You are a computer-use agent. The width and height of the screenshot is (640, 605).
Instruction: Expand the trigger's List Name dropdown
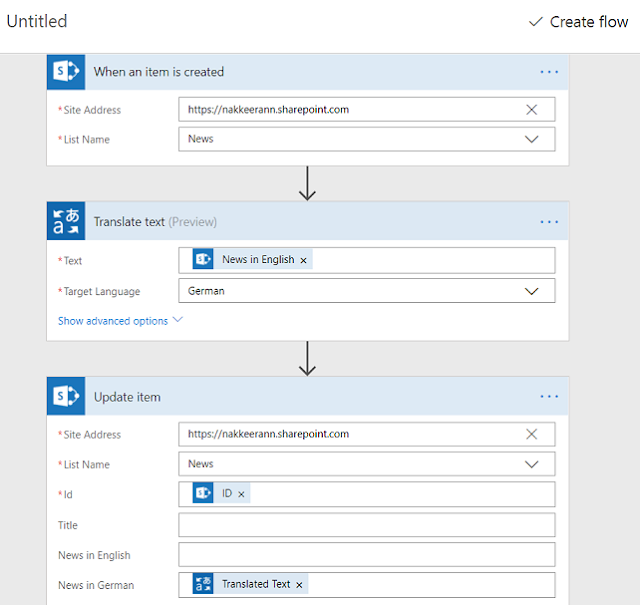click(532, 139)
